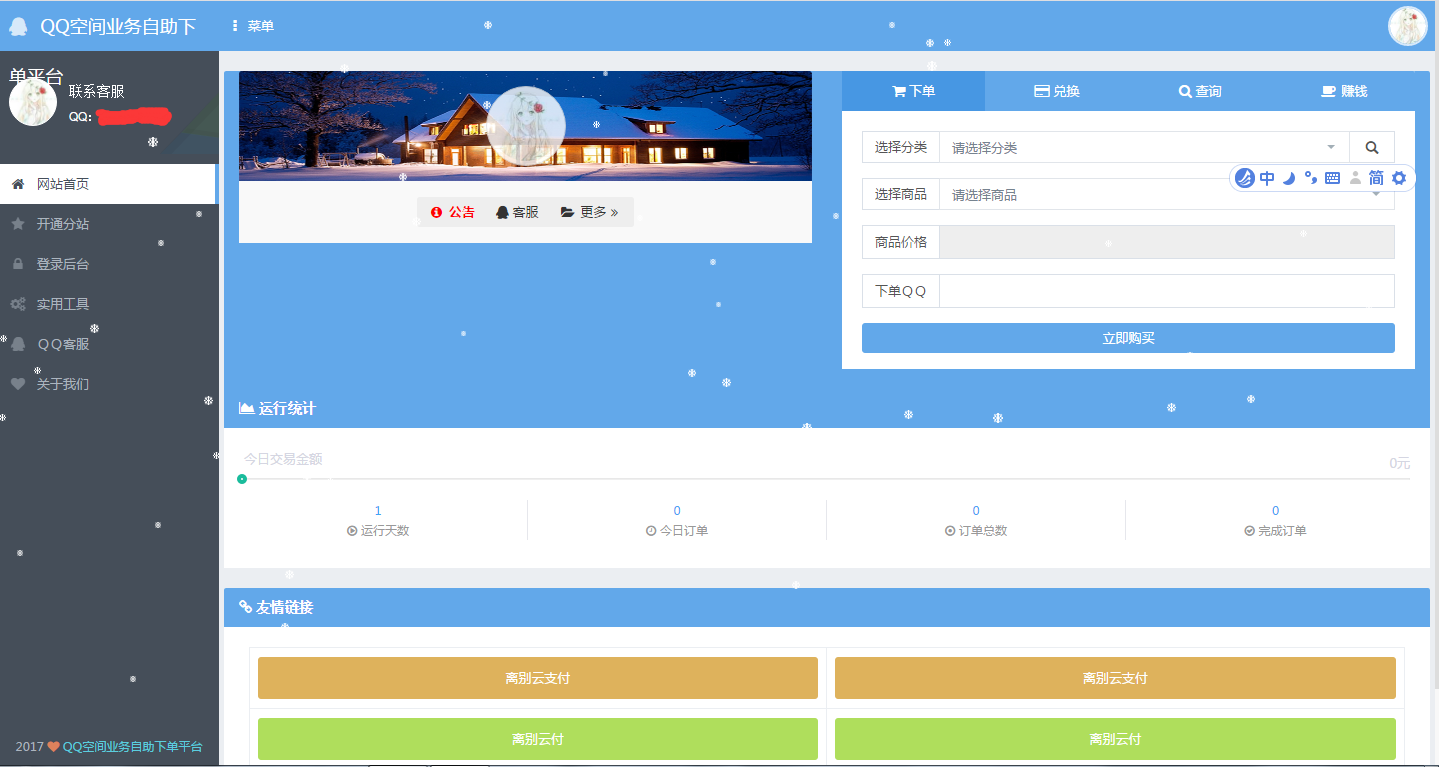Open 关于我们 in sidebar

pyautogui.click(x=109, y=384)
